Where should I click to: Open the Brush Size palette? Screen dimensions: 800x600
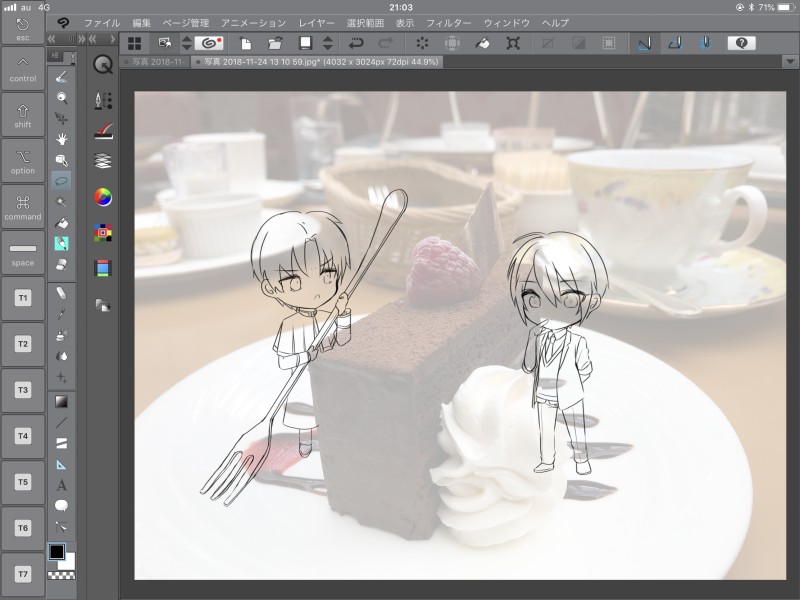(x=103, y=131)
